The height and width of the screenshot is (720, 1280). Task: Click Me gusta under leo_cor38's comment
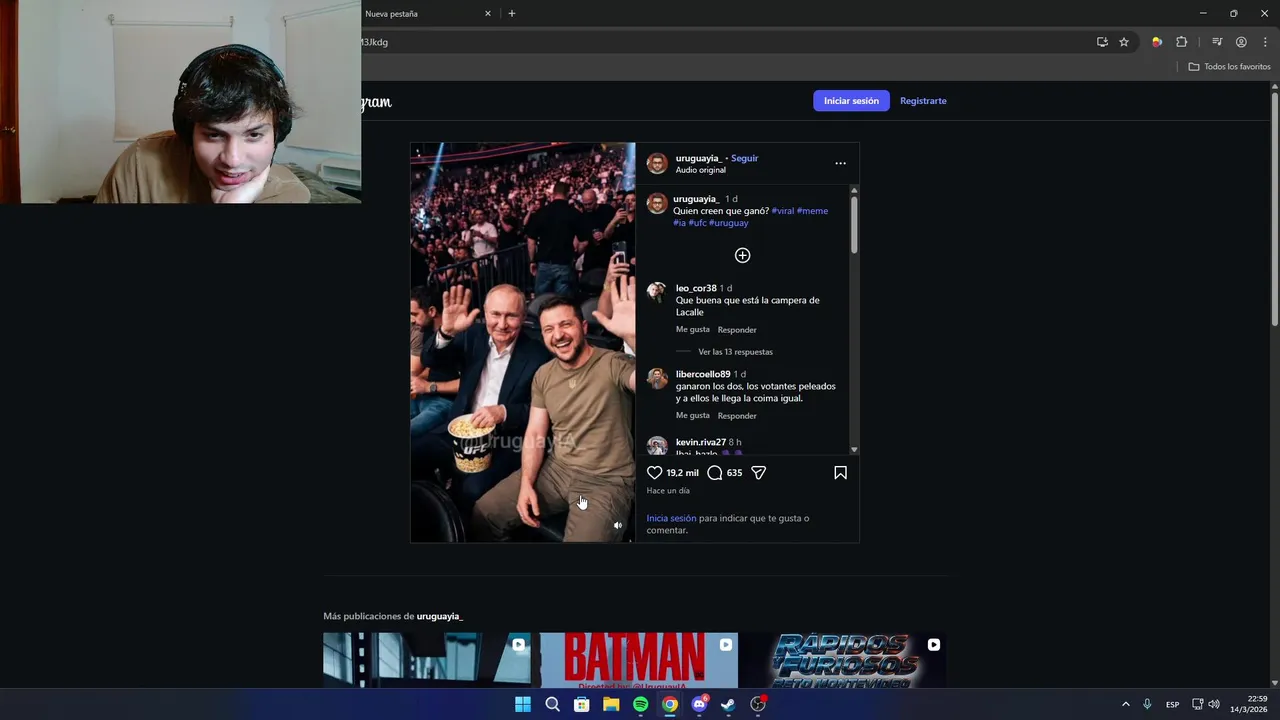click(x=693, y=330)
